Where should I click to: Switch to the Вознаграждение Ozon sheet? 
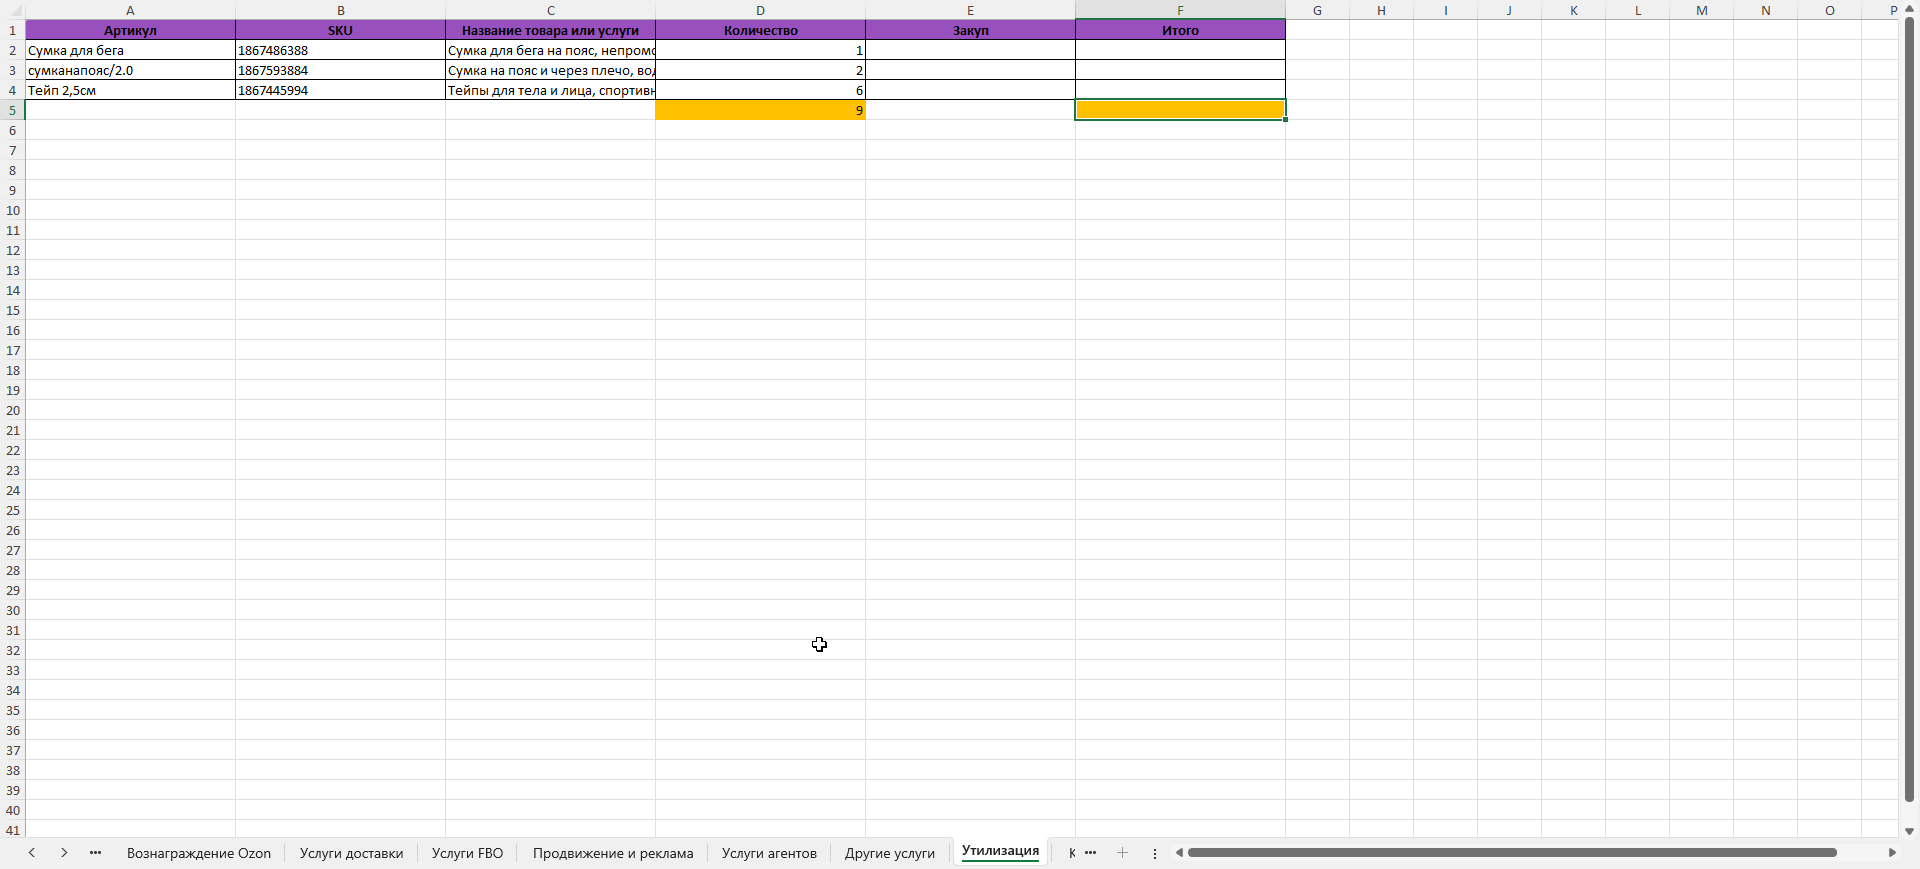(x=198, y=853)
